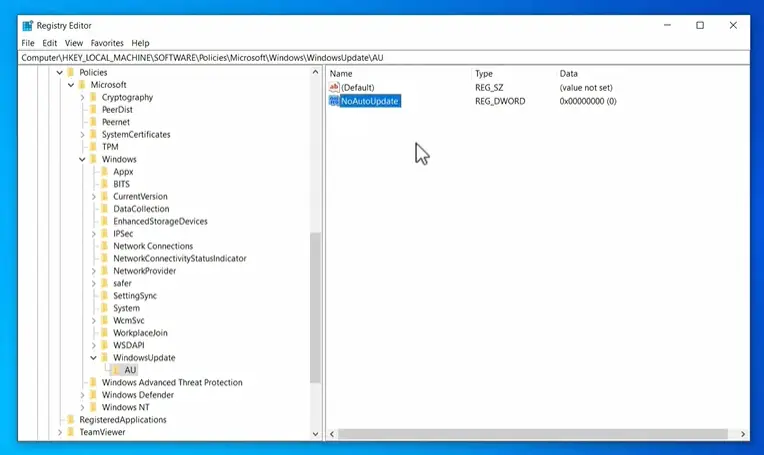Screen dimensions: 764x455
Task: Click the tree pane vertical scrollbar thumb
Action: pyautogui.click(x=315, y=308)
